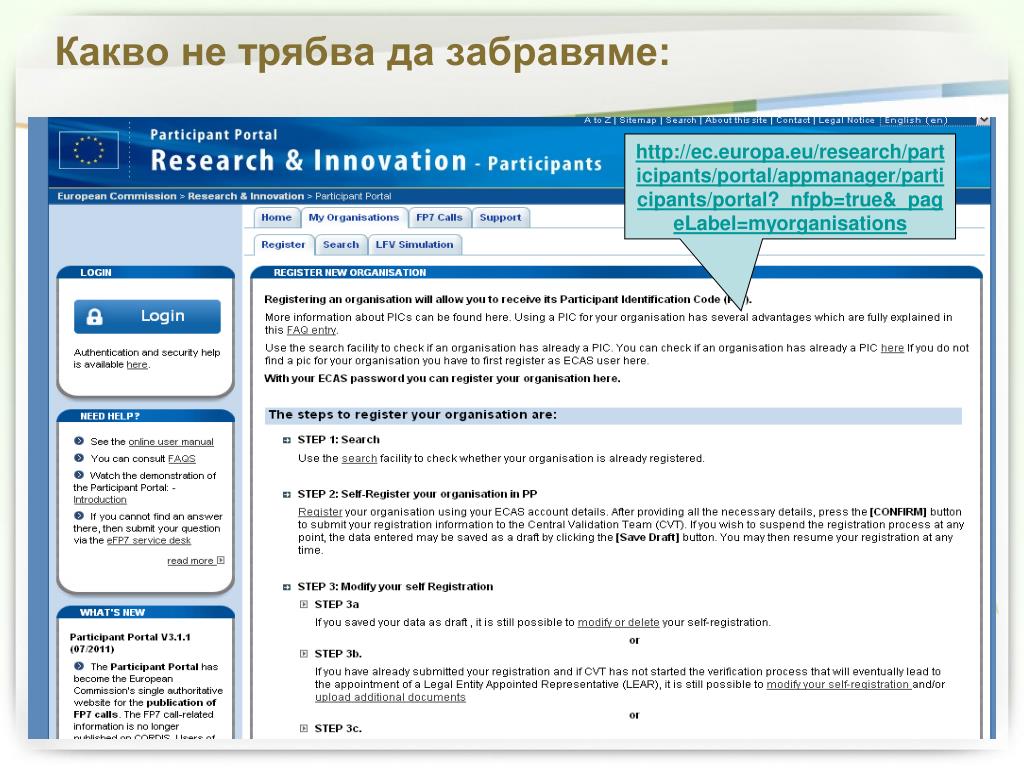
Task: Expand STEP 2: Self-Register your organisation
Action: tap(286, 494)
